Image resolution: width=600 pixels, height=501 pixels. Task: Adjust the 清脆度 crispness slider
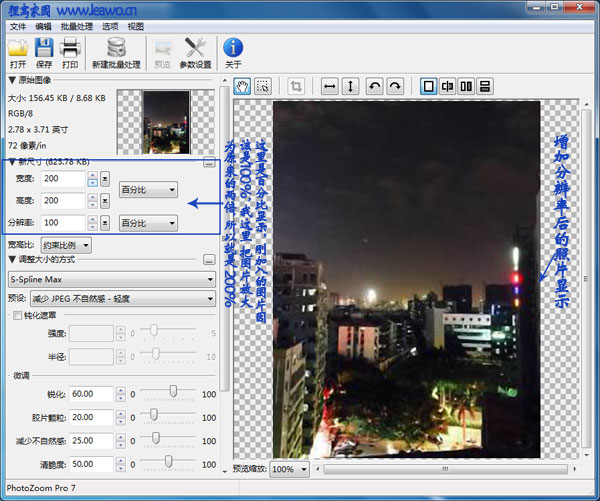point(168,461)
